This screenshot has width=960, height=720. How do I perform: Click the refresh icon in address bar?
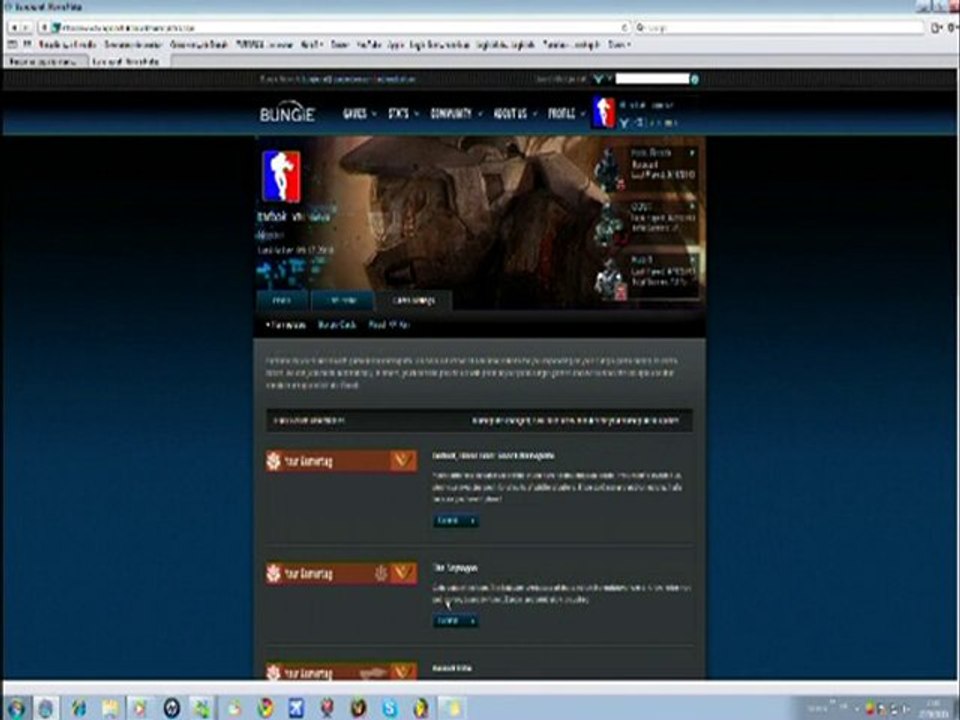pos(624,28)
